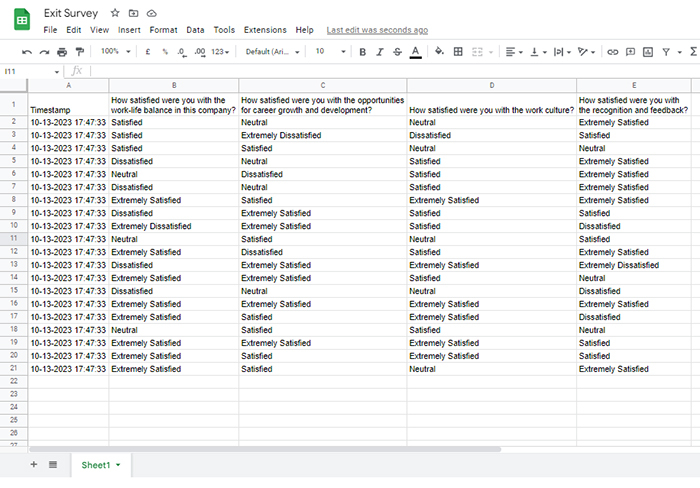This screenshot has height=488, width=700.
Task: Open the text color picker
Action: (416, 52)
